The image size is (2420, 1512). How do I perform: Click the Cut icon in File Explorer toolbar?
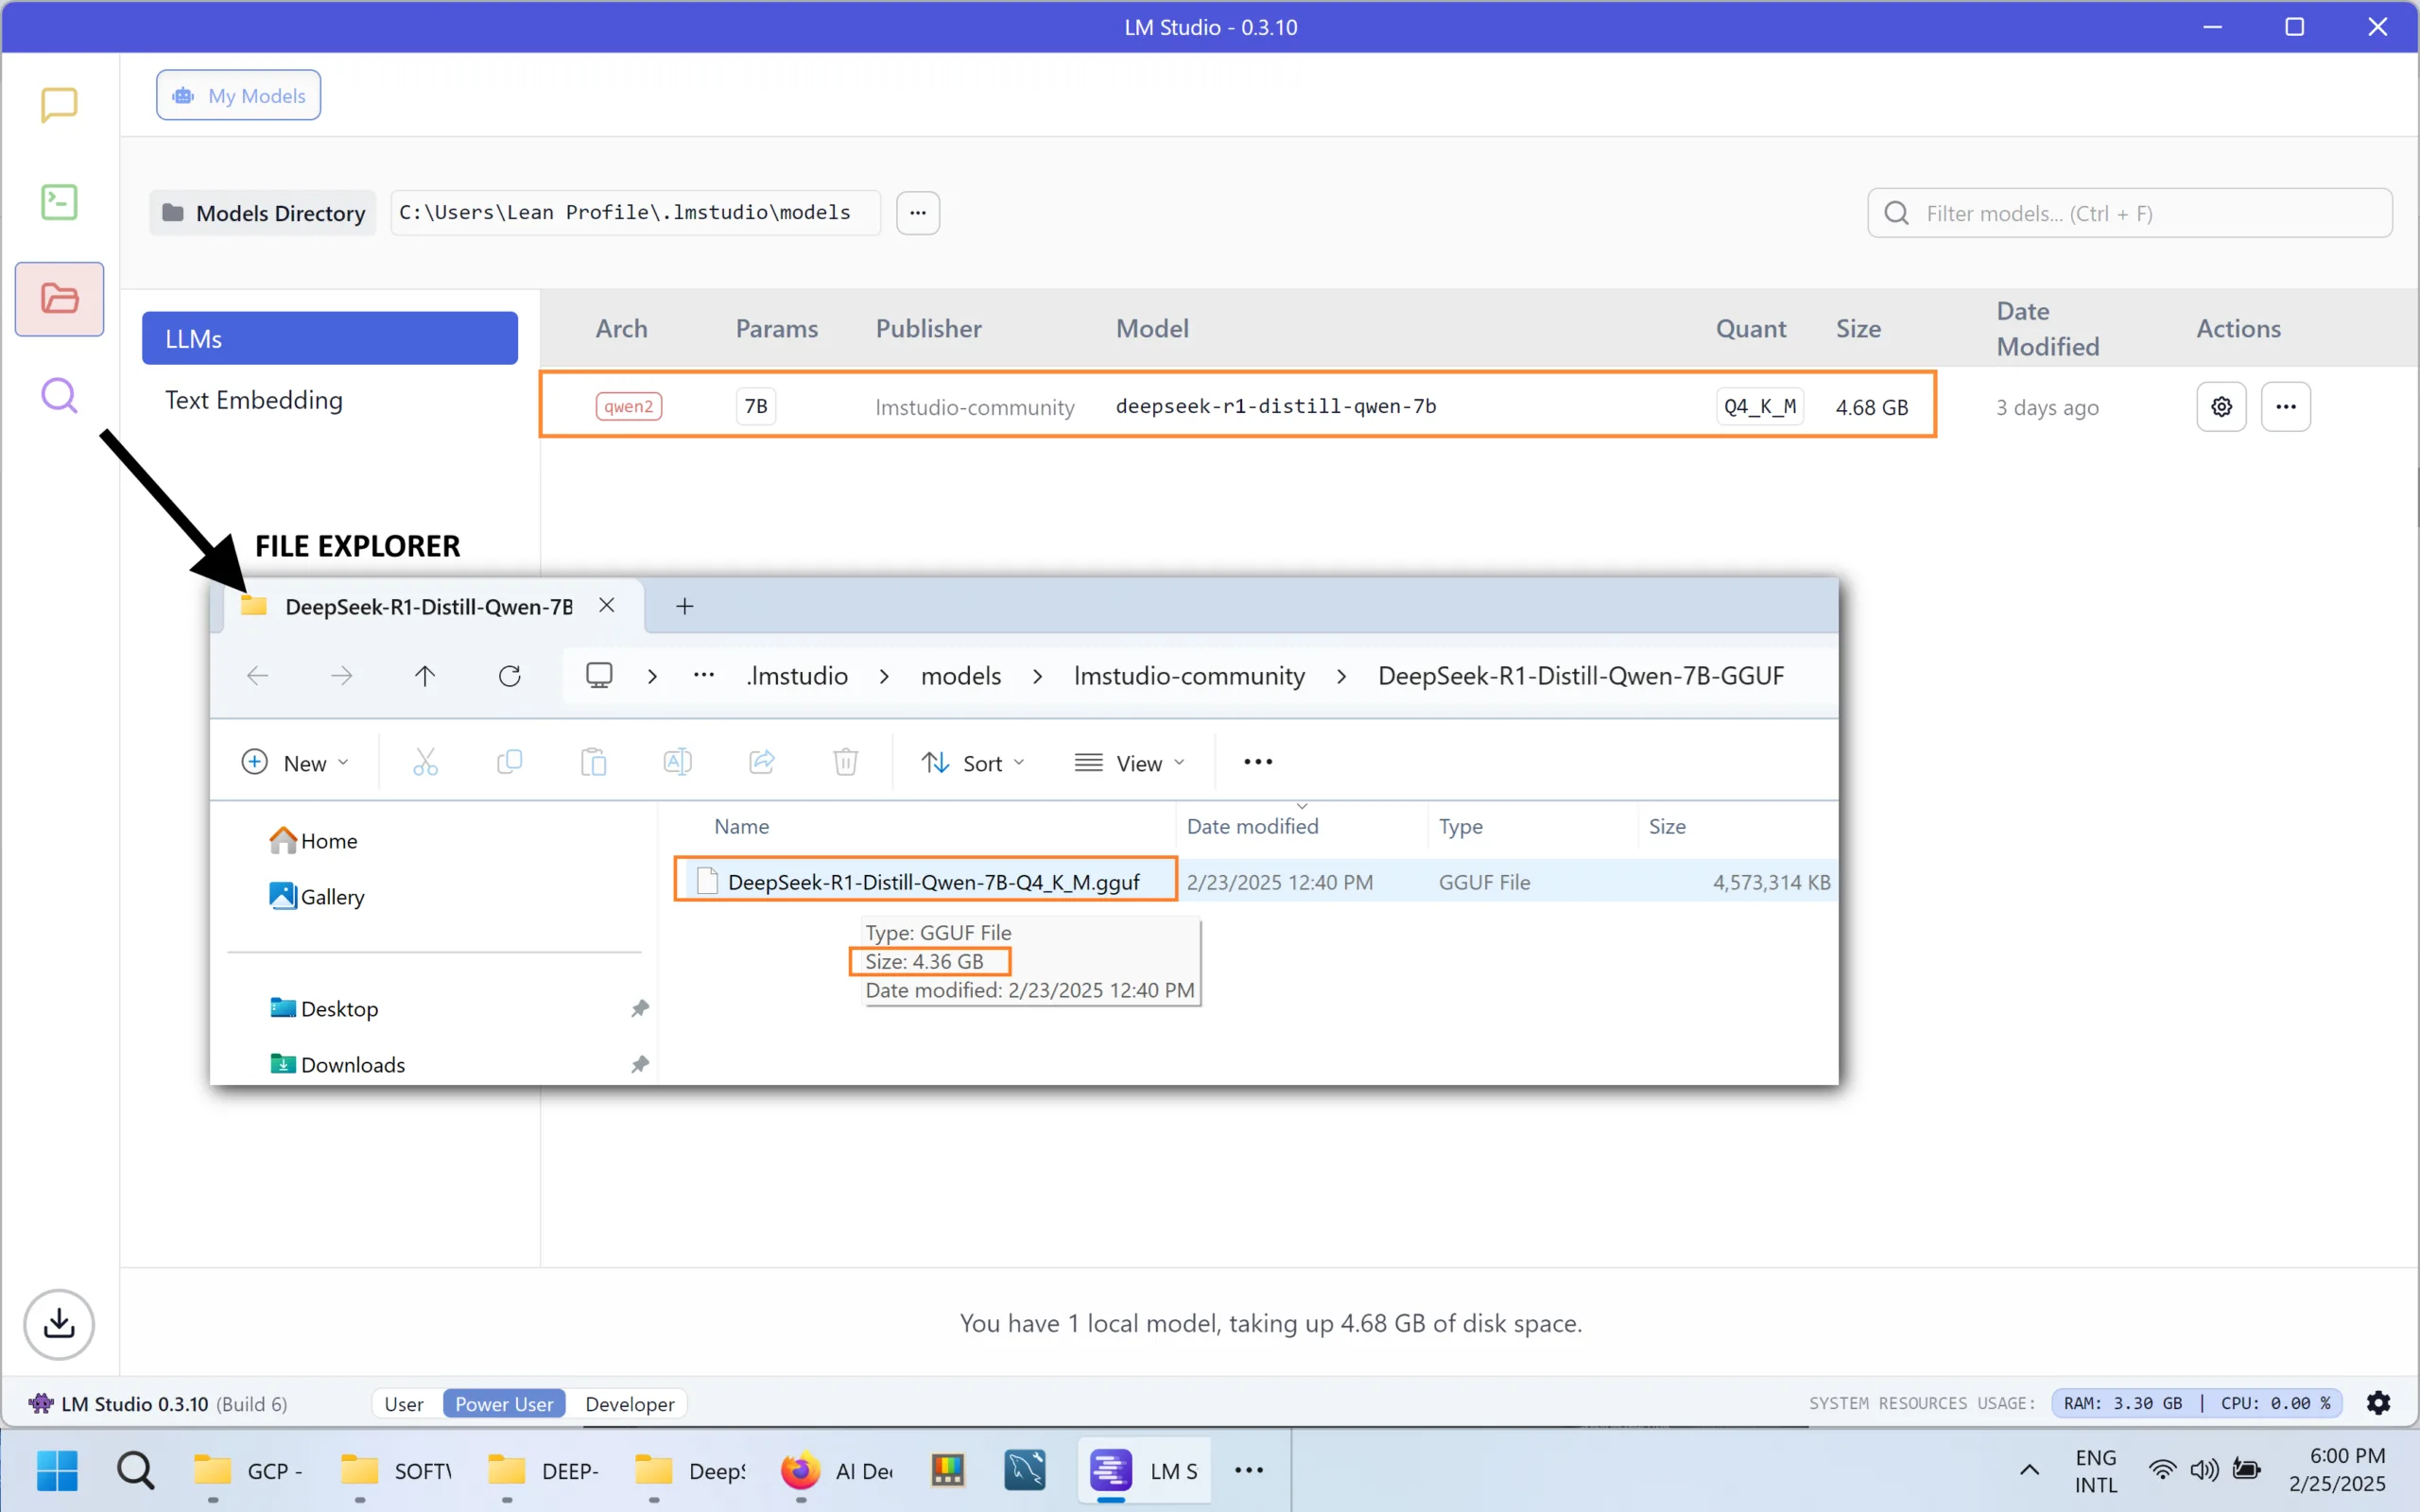[425, 762]
